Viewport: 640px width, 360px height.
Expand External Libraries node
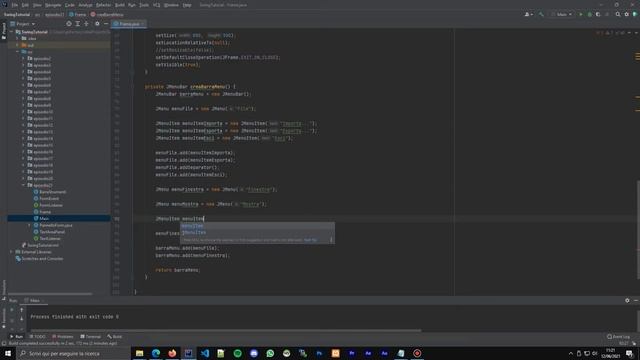pos(11,252)
